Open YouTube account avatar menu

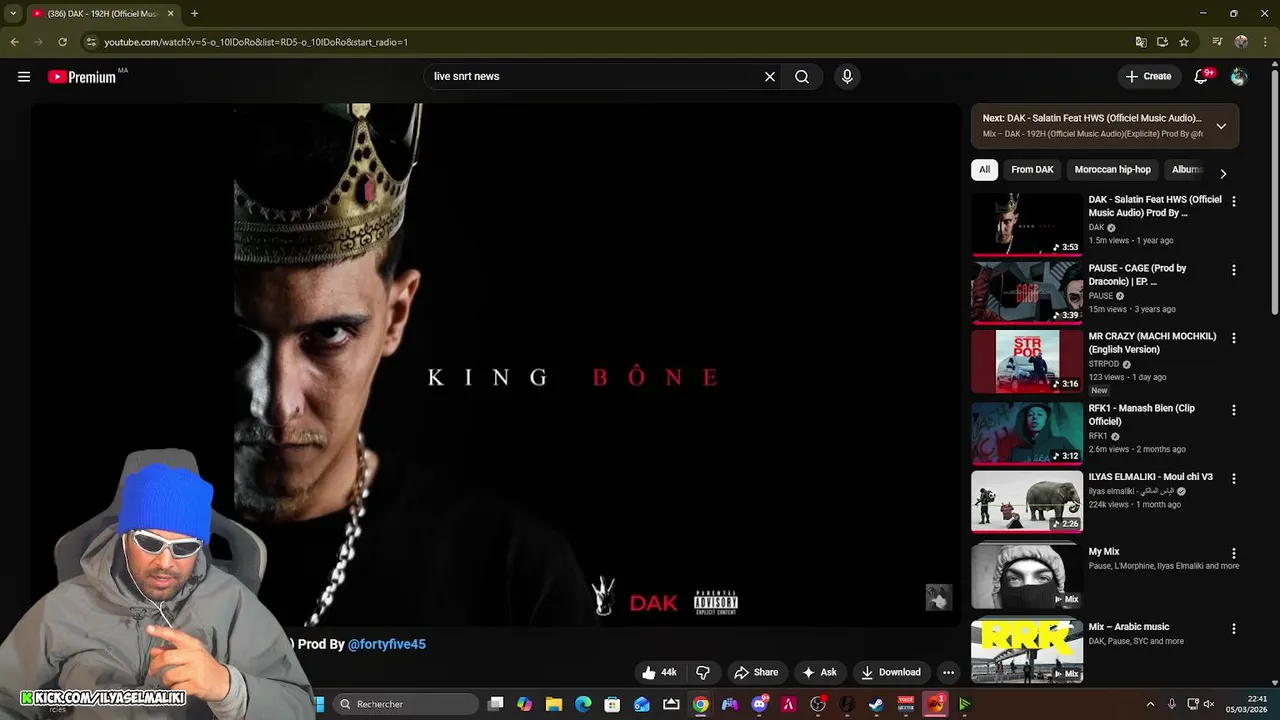pyautogui.click(x=1239, y=76)
